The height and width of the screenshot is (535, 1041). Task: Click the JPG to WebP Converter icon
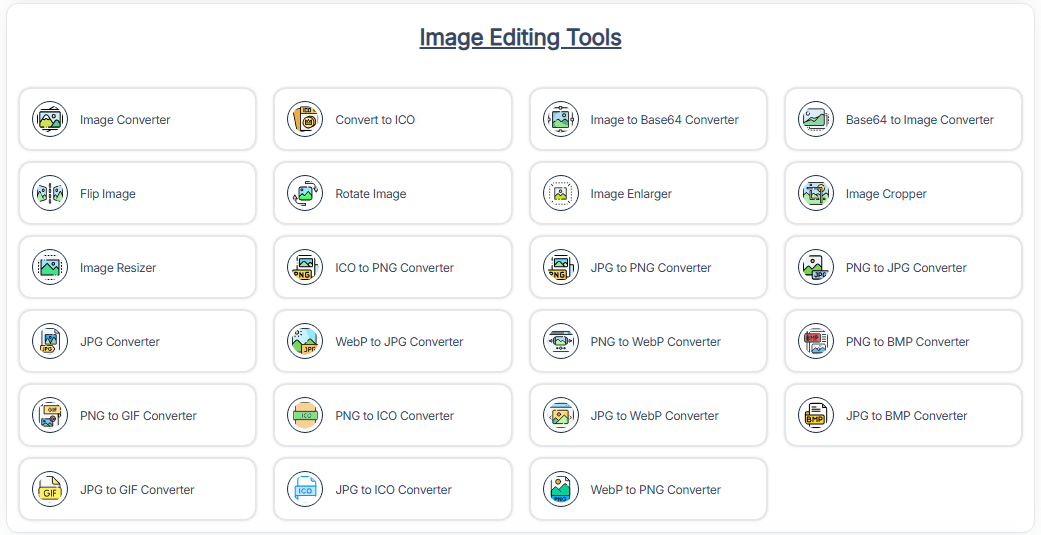point(561,416)
